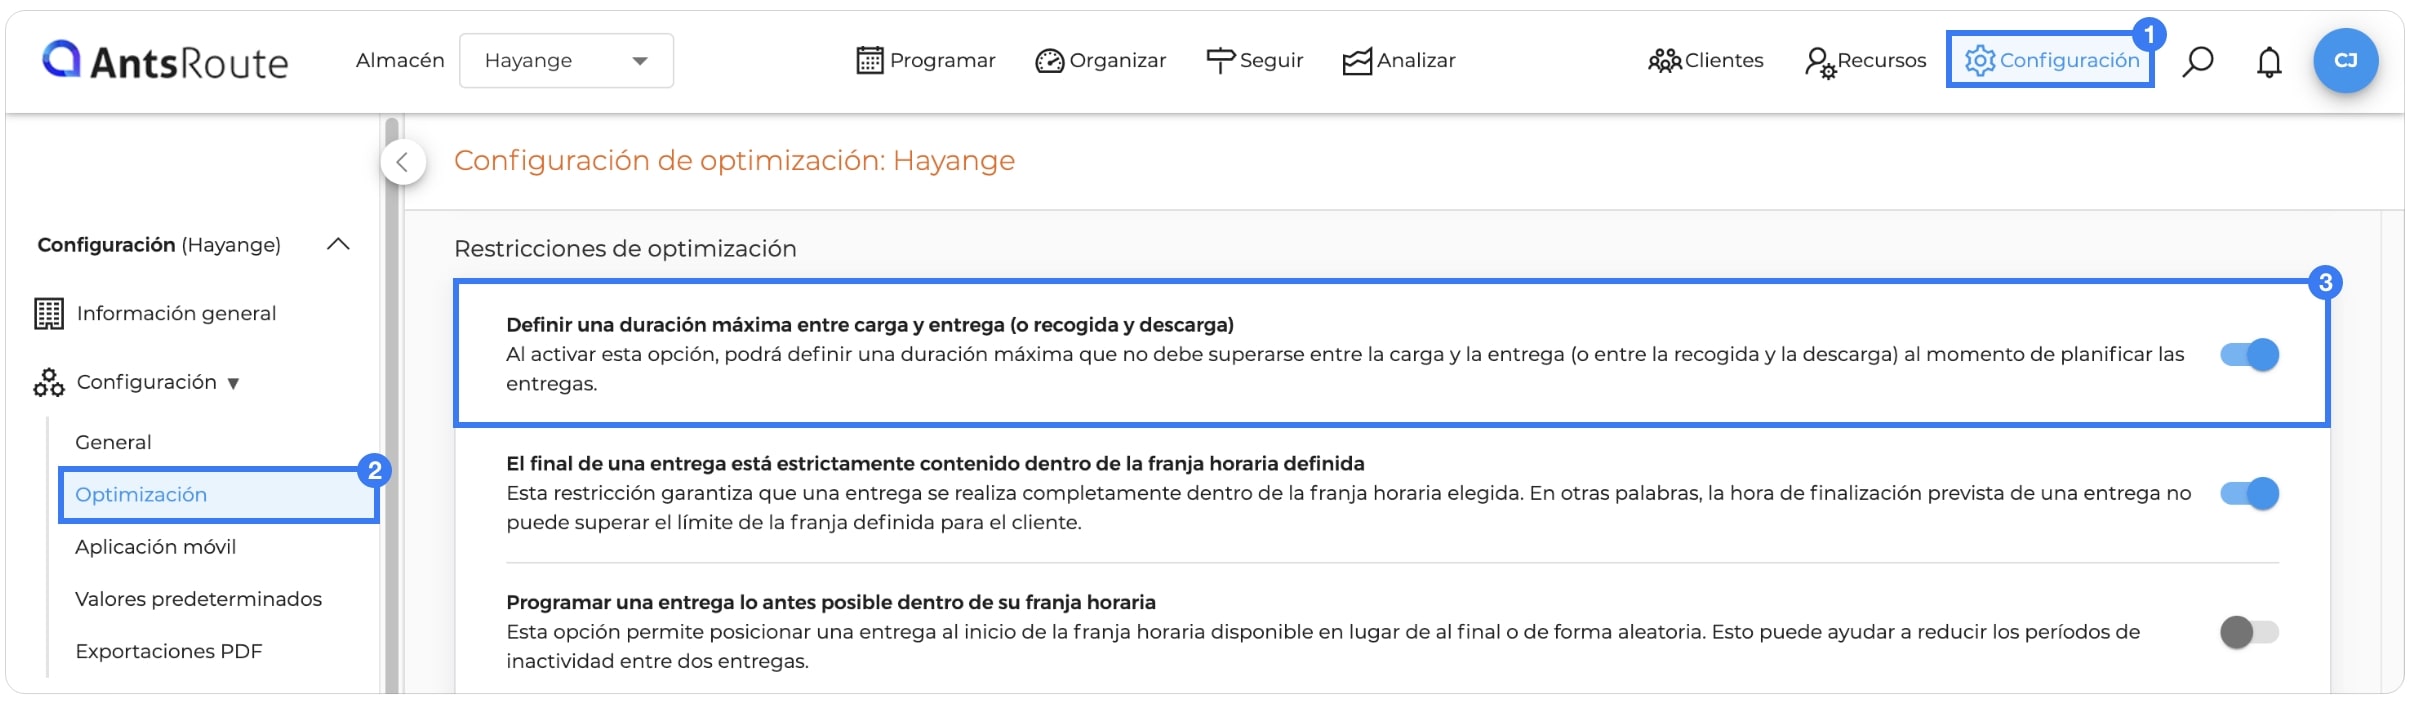Select General in the sidebar
The height and width of the screenshot is (701, 2410).
[x=113, y=442]
